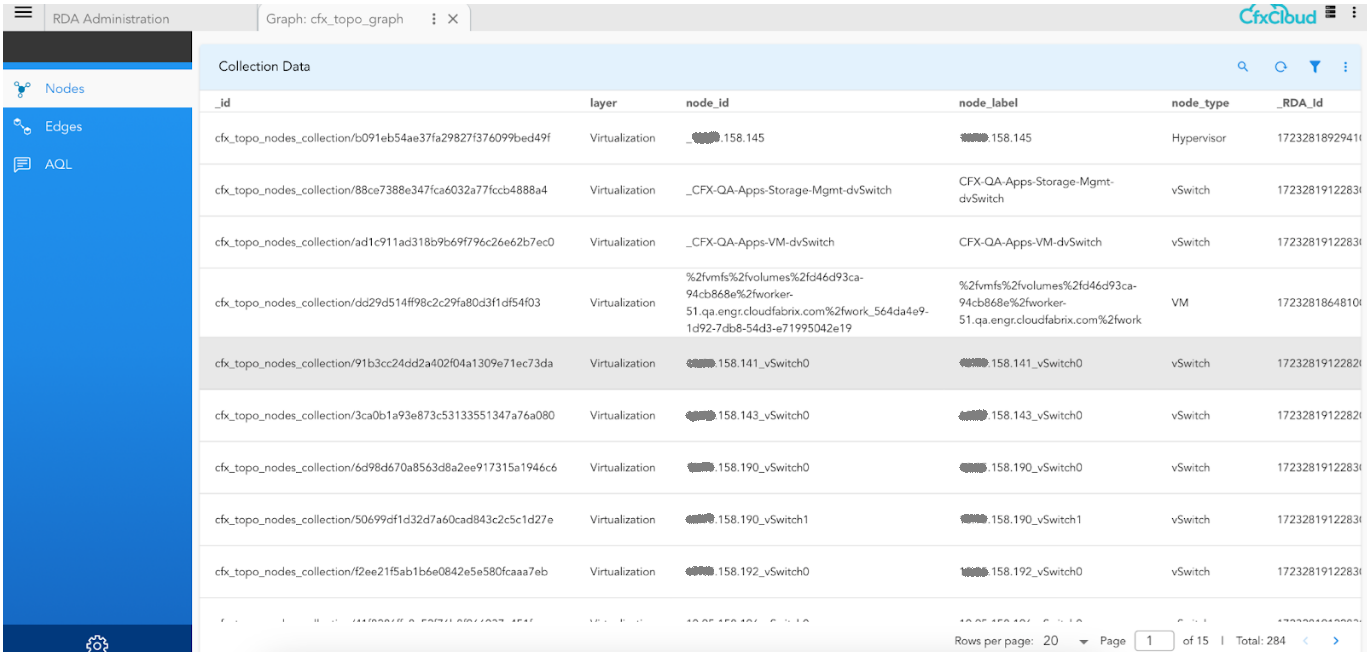This screenshot has height=656, width=1369.
Task: Click the server stack icon beside CfxCloud logo
Action: click(1330, 13)
